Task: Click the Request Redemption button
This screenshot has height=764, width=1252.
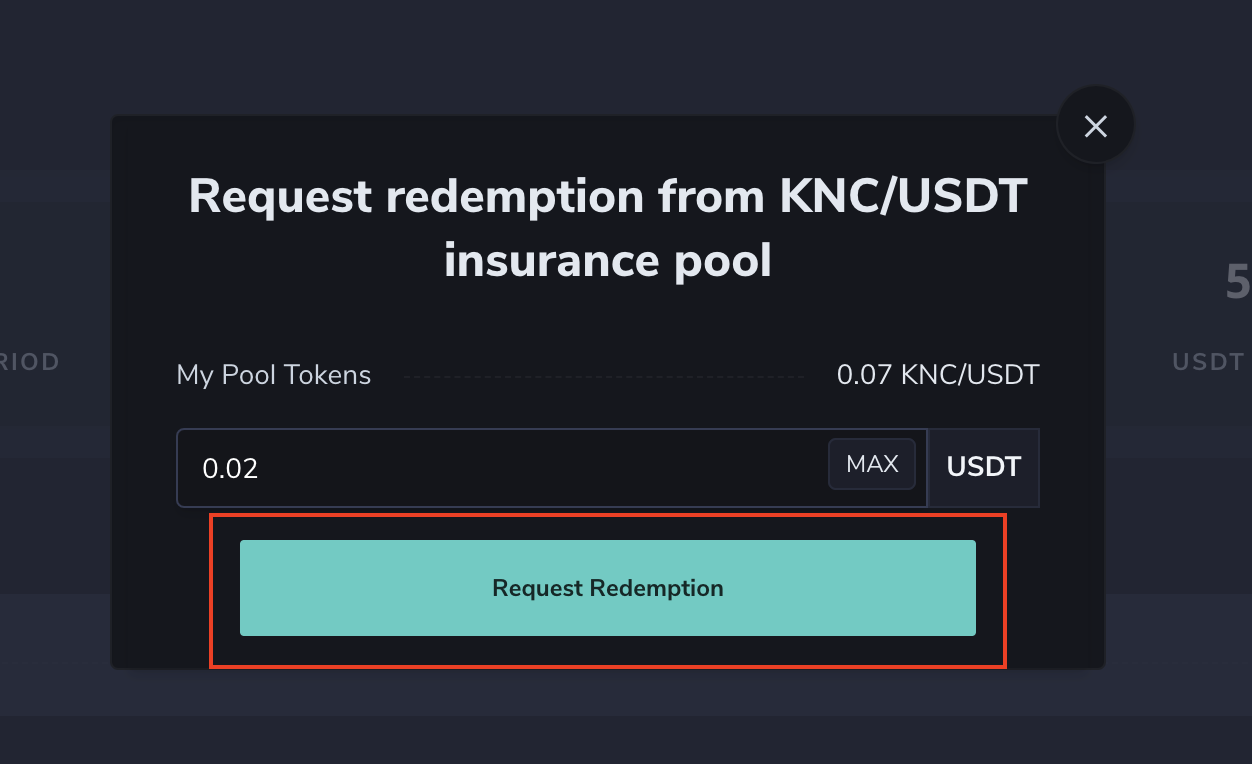Action: click(x=607, y=588)
